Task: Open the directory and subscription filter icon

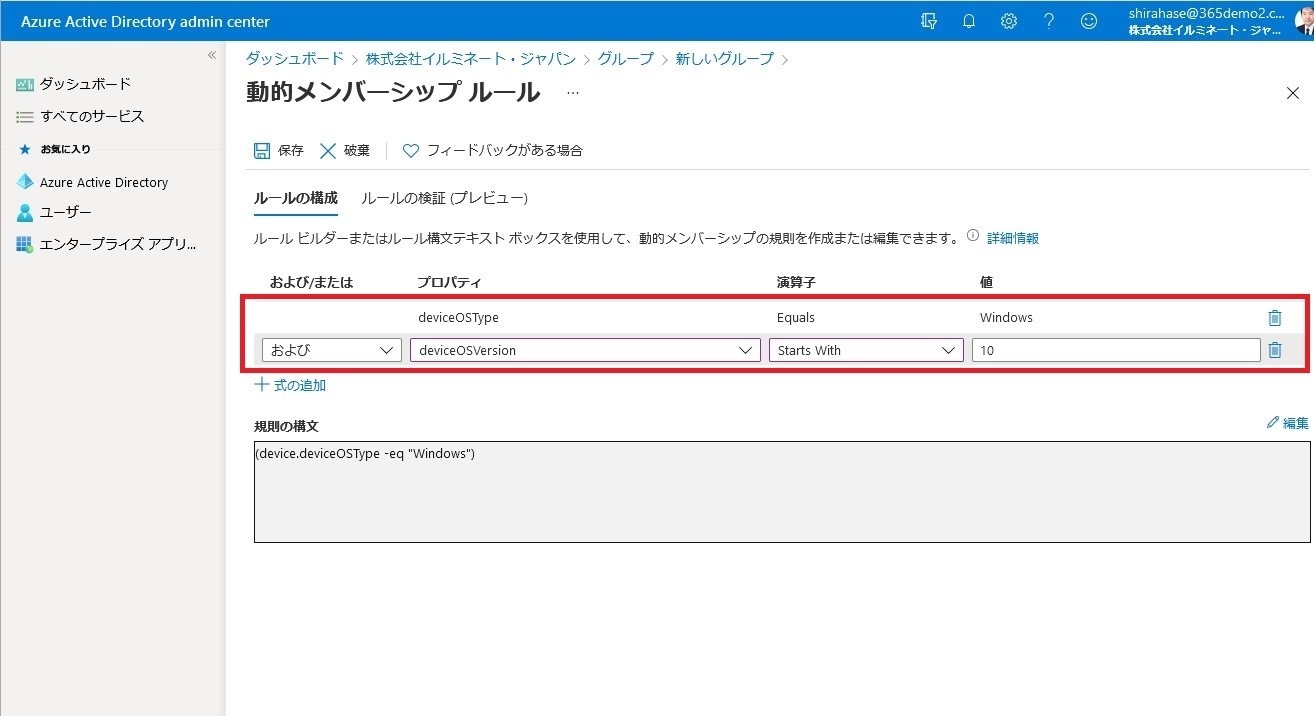Action: click(x=929, y=21)
